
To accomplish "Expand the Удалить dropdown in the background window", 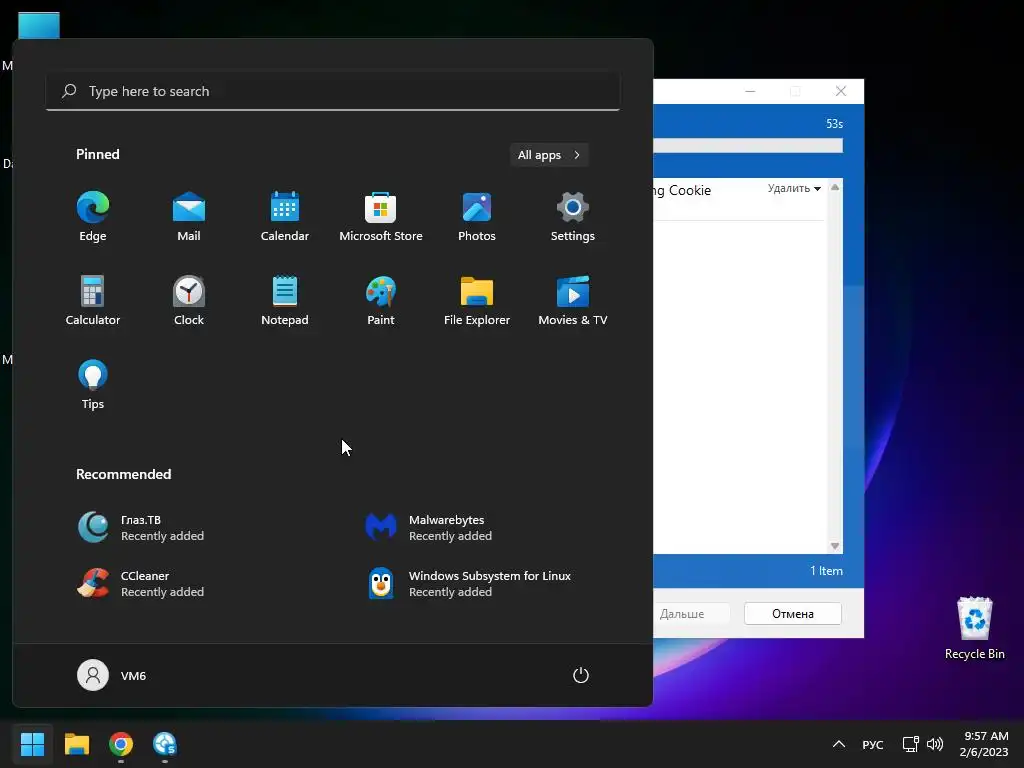I will click(x=794, y=188).
